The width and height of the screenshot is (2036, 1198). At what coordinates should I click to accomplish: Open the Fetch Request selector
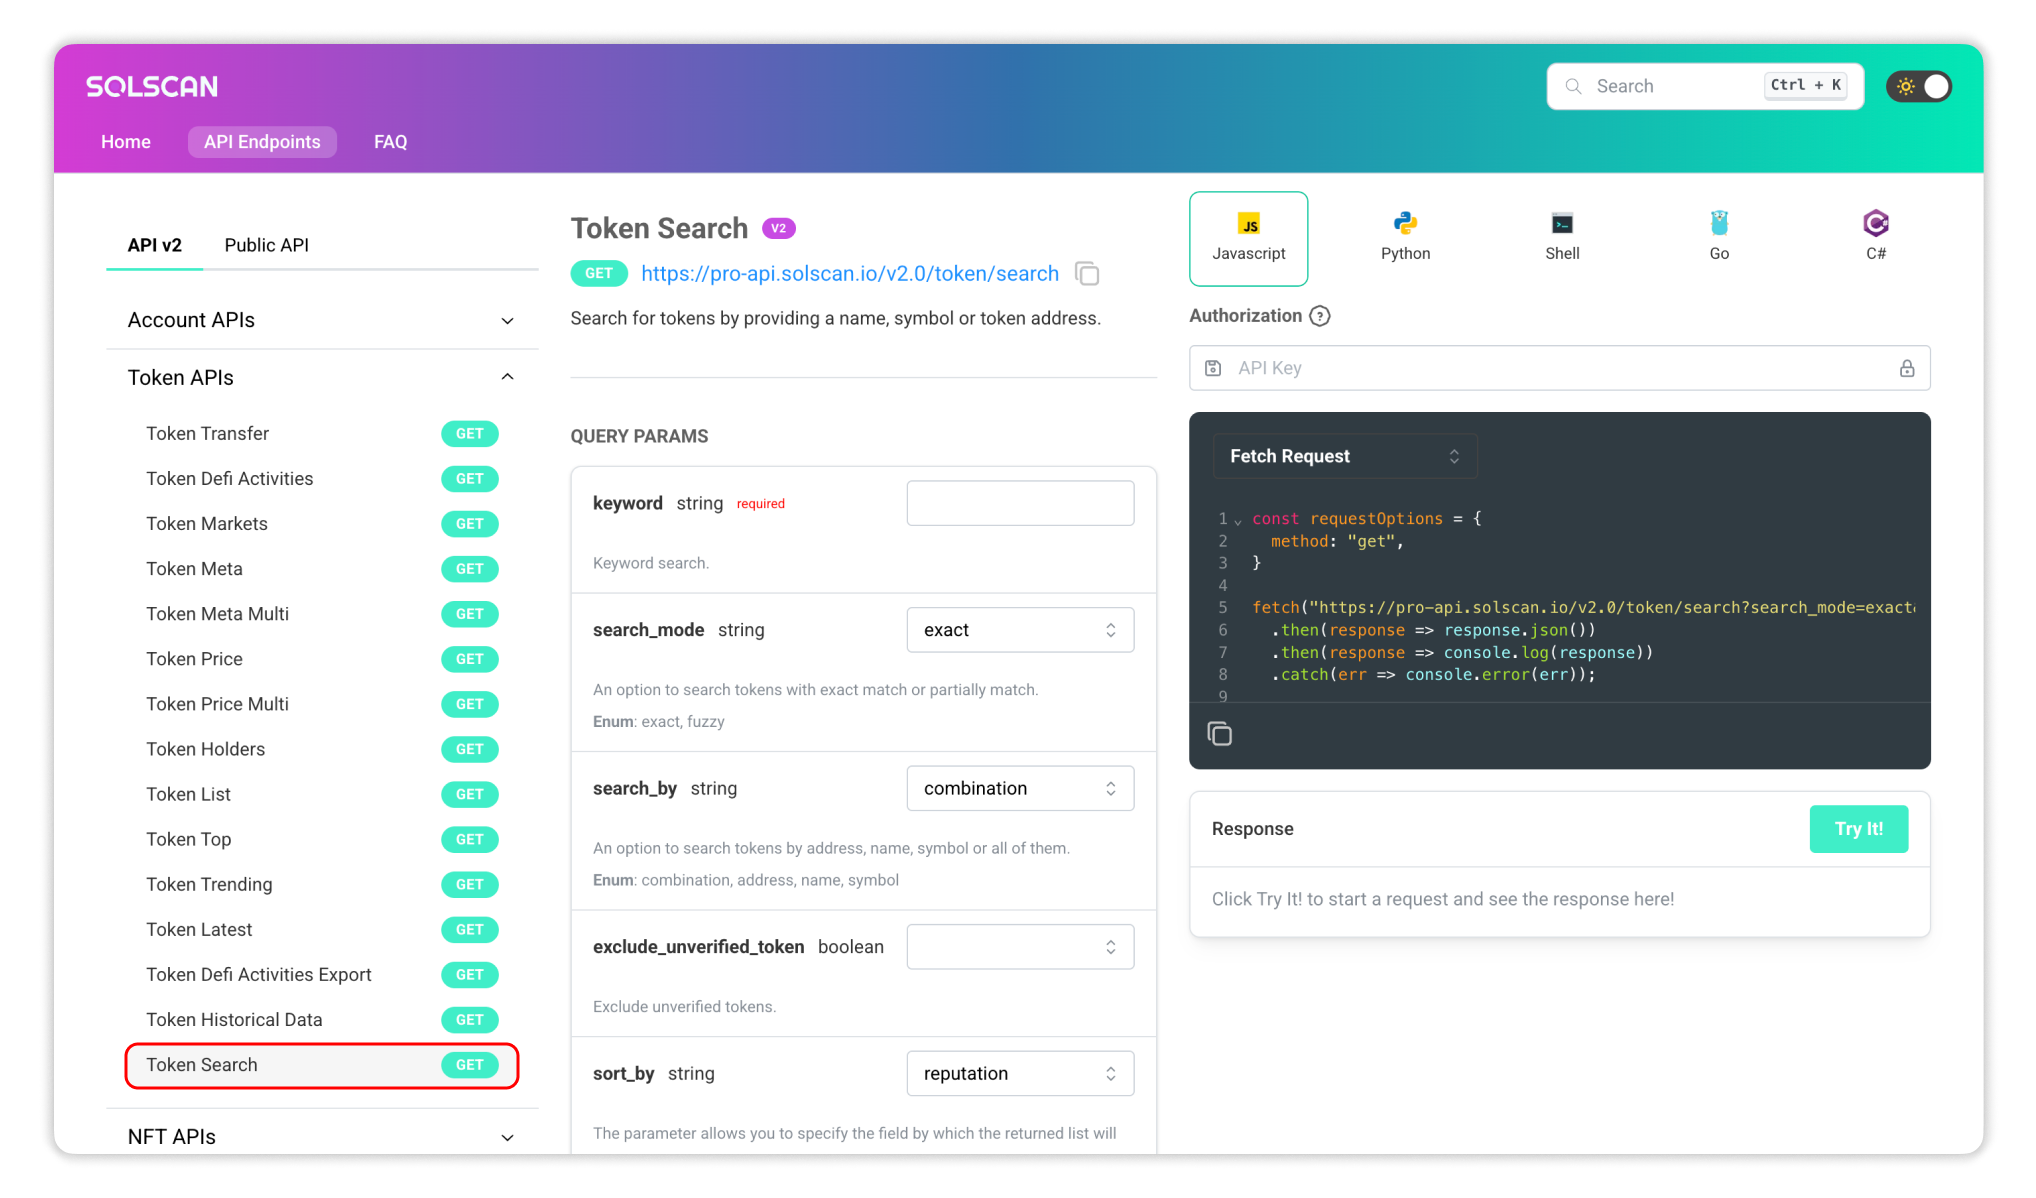[1343, 456]
